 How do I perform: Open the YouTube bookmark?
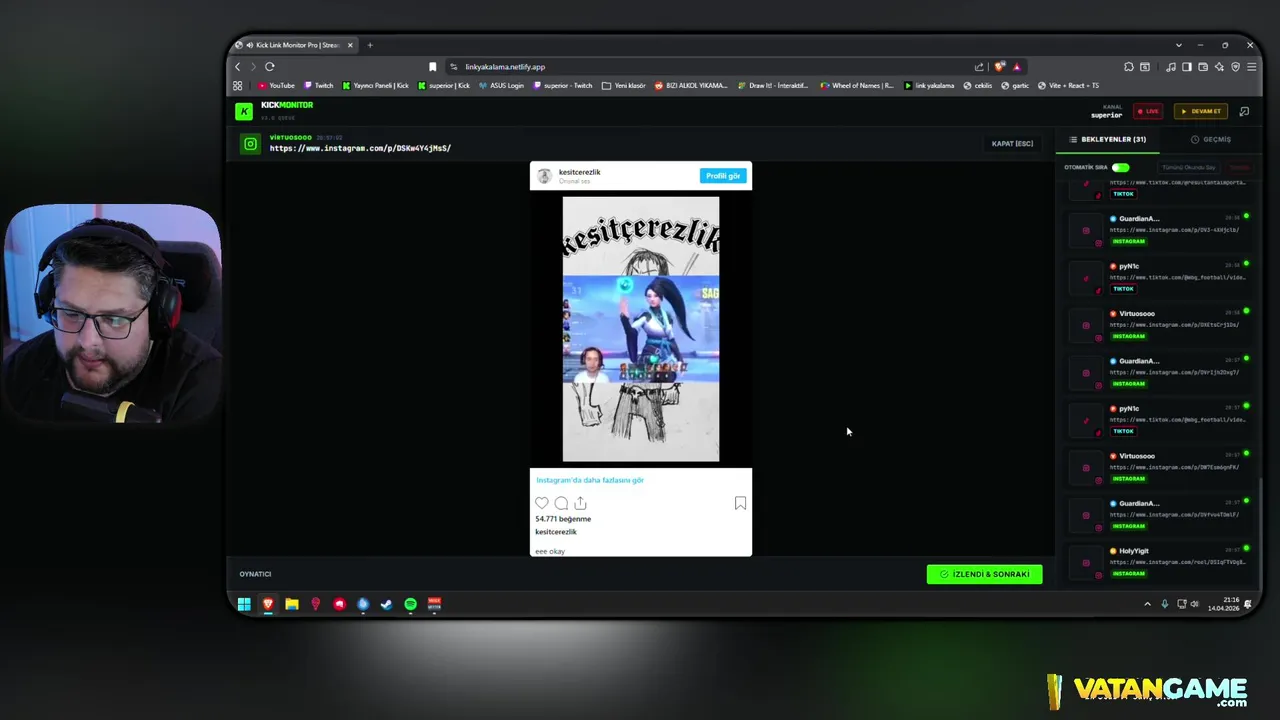(x=277, y=86)
